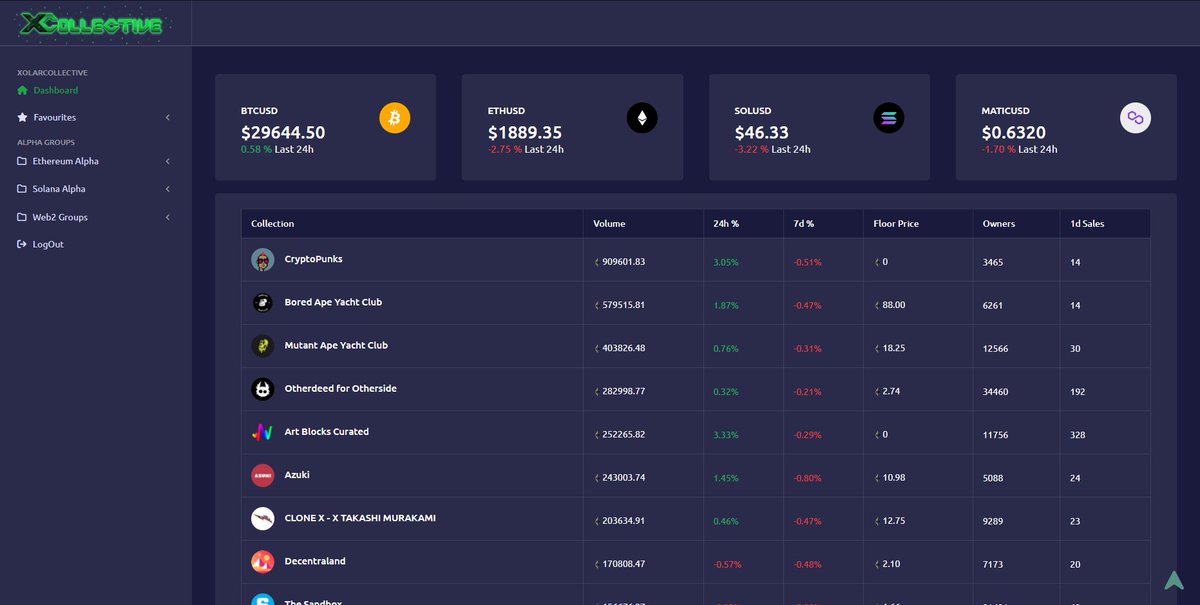Click the Bored Ape Yacht Club avatar

pos(262,303)
